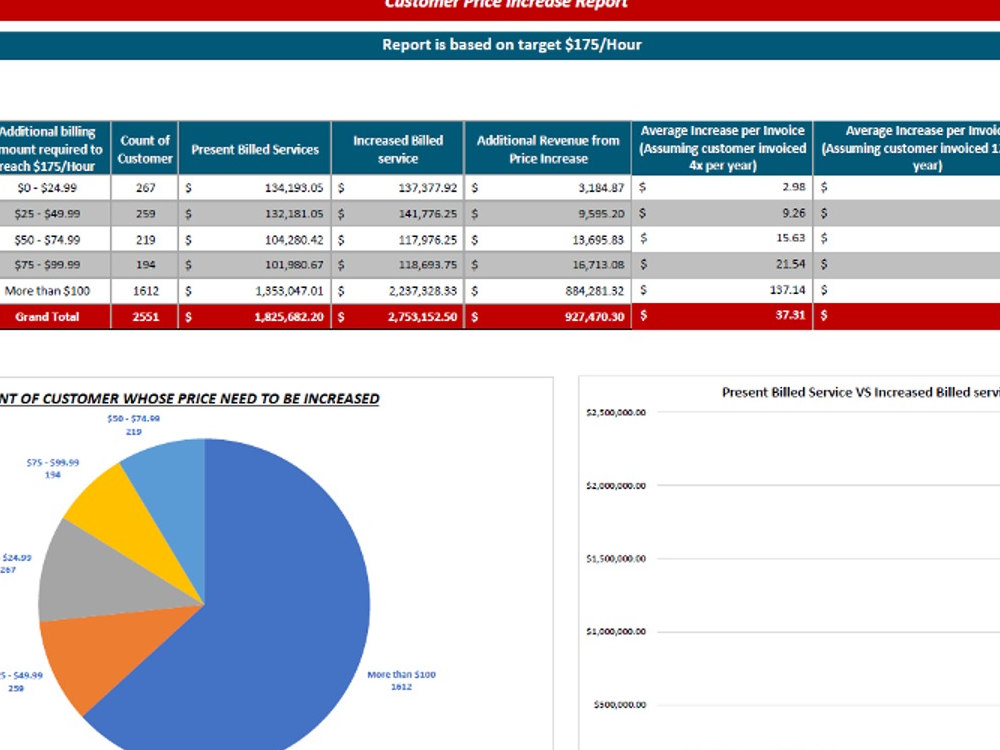The width and height of the screenshot is (1000, 750).
Task: Select the 'Increased Billed service' column header
Action: point(398,149)
